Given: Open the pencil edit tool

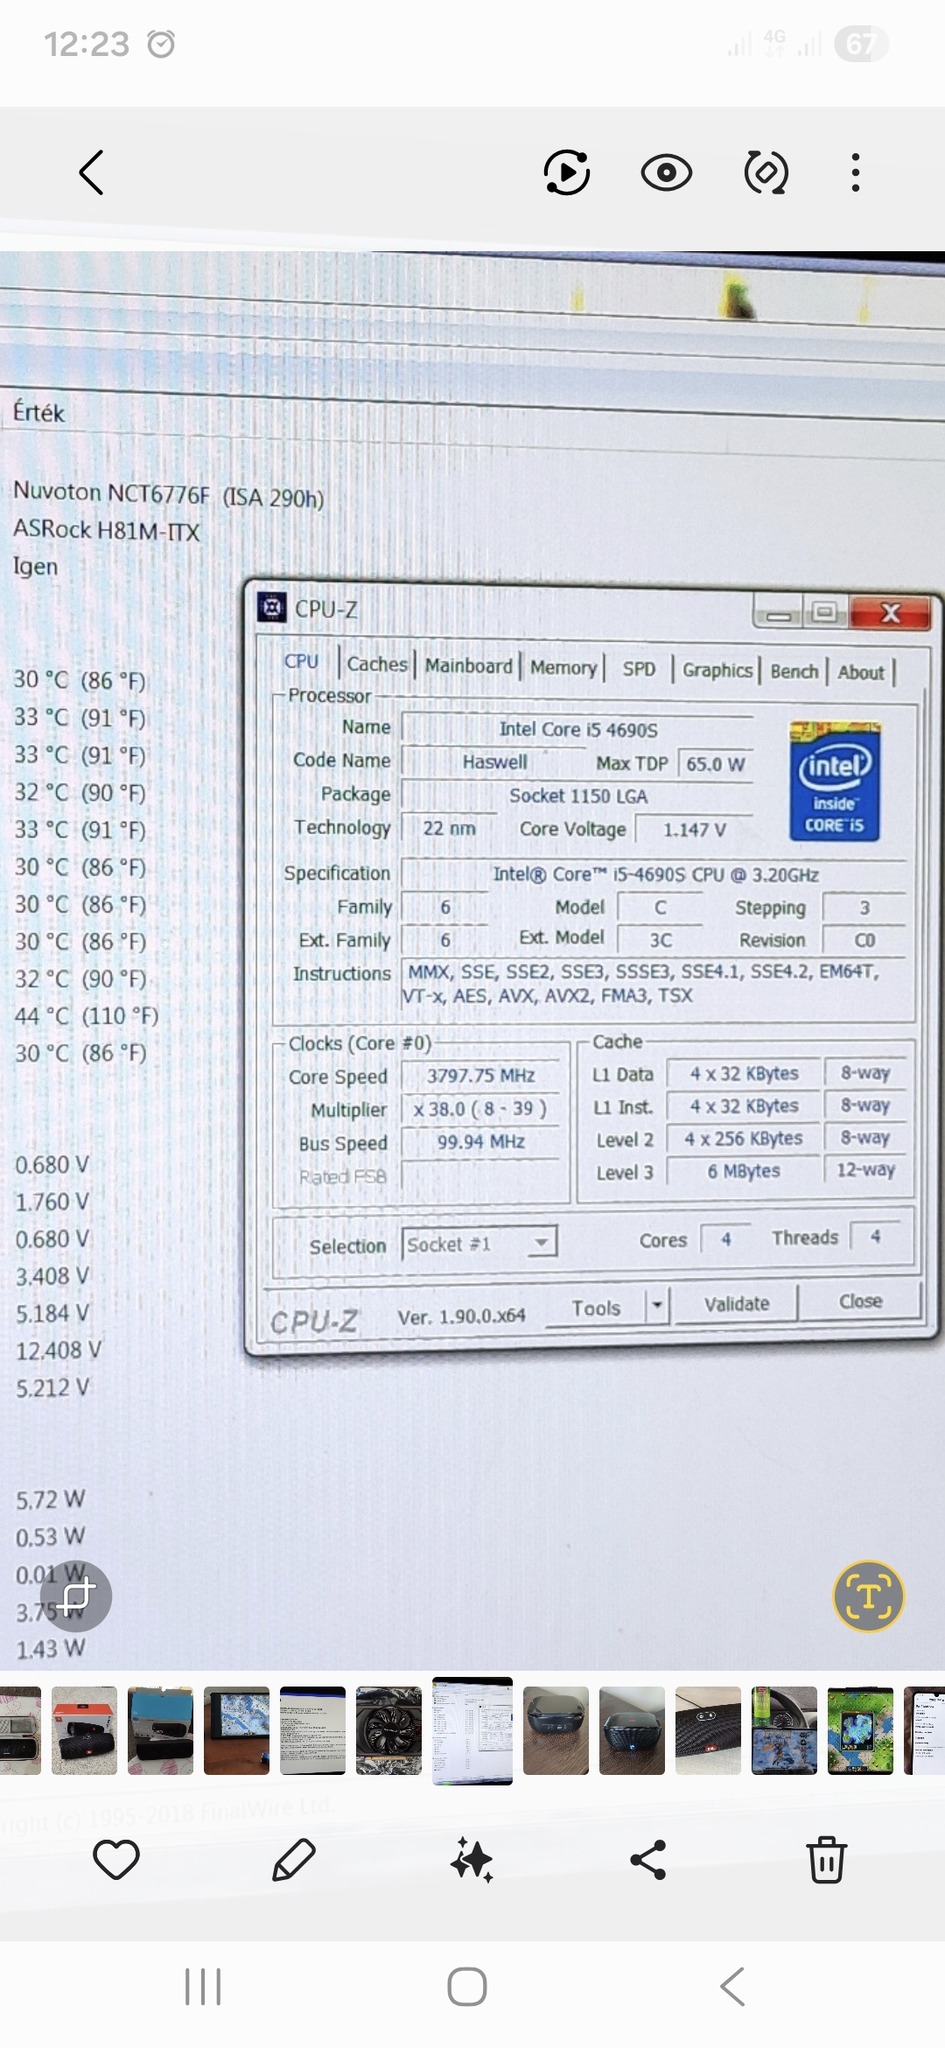Looking at the screenshot, I should (294, 1859).
